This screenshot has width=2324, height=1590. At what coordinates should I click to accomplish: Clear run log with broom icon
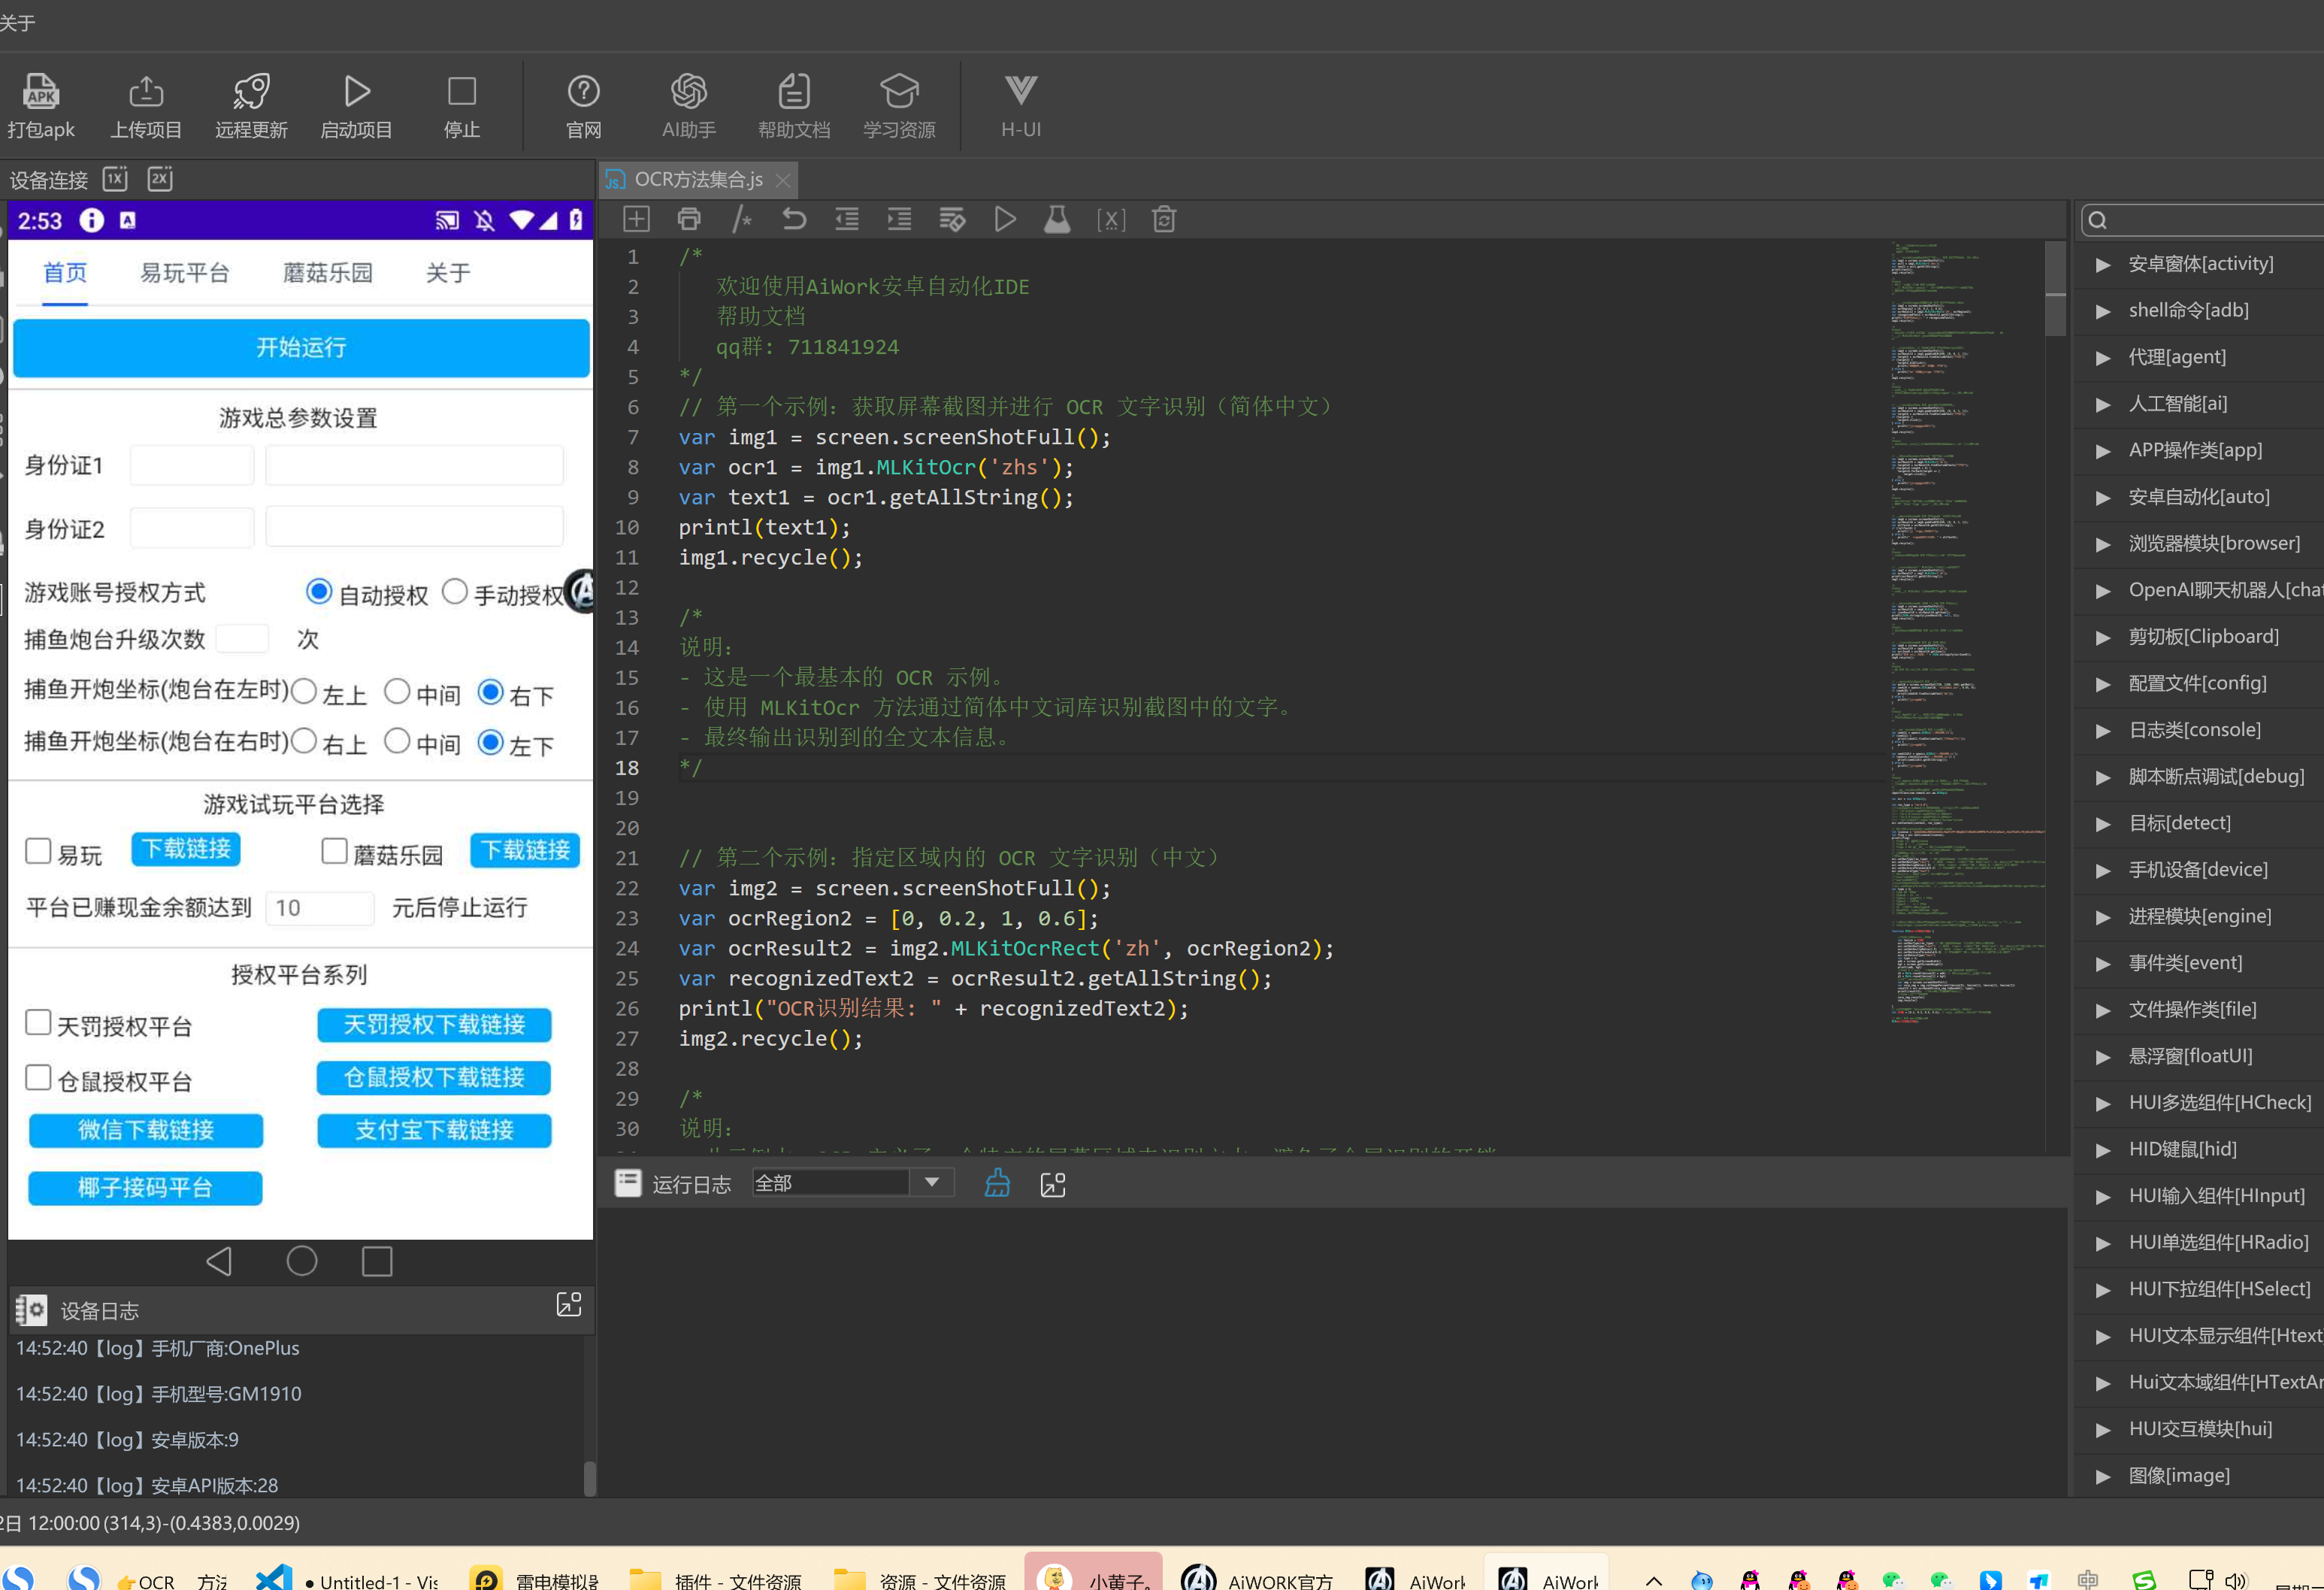pyautogui.click(x=997, y=1184)
